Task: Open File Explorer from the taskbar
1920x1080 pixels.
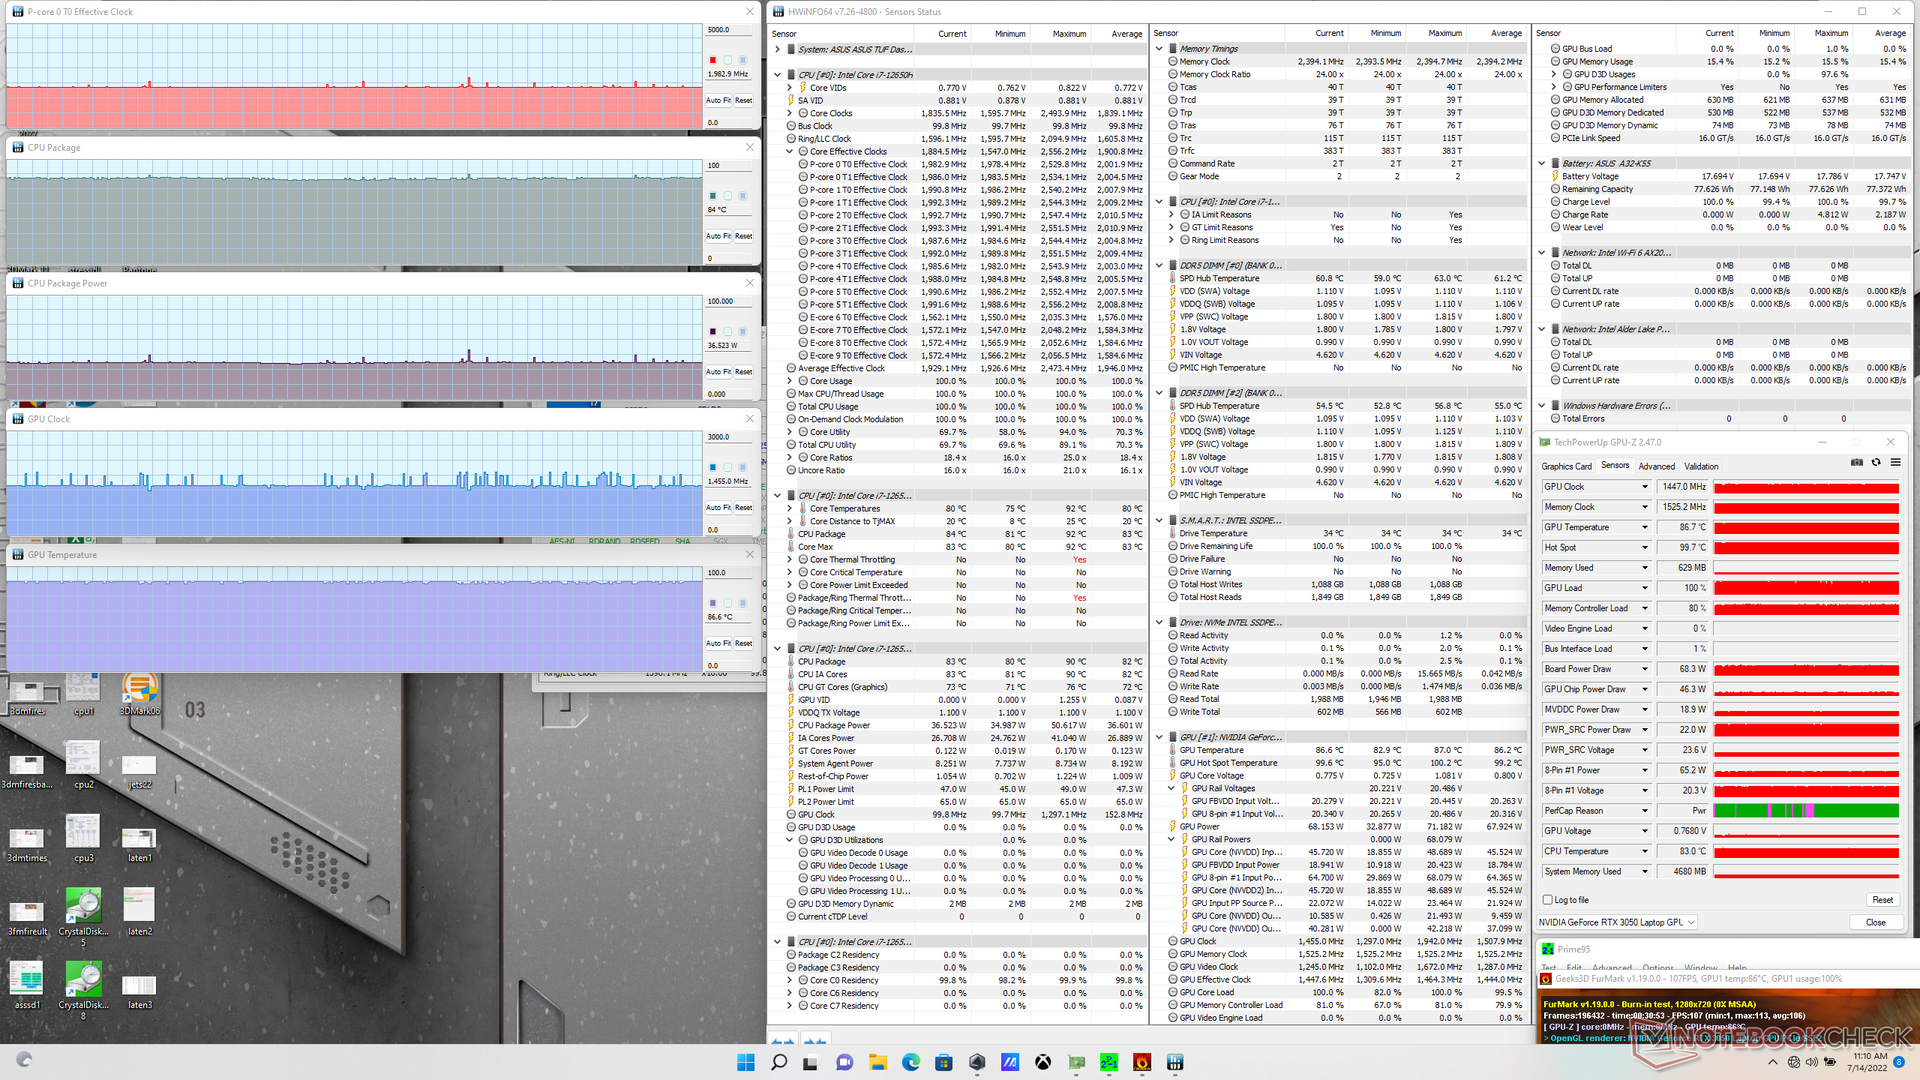Action: click(x=878, y=1062)
